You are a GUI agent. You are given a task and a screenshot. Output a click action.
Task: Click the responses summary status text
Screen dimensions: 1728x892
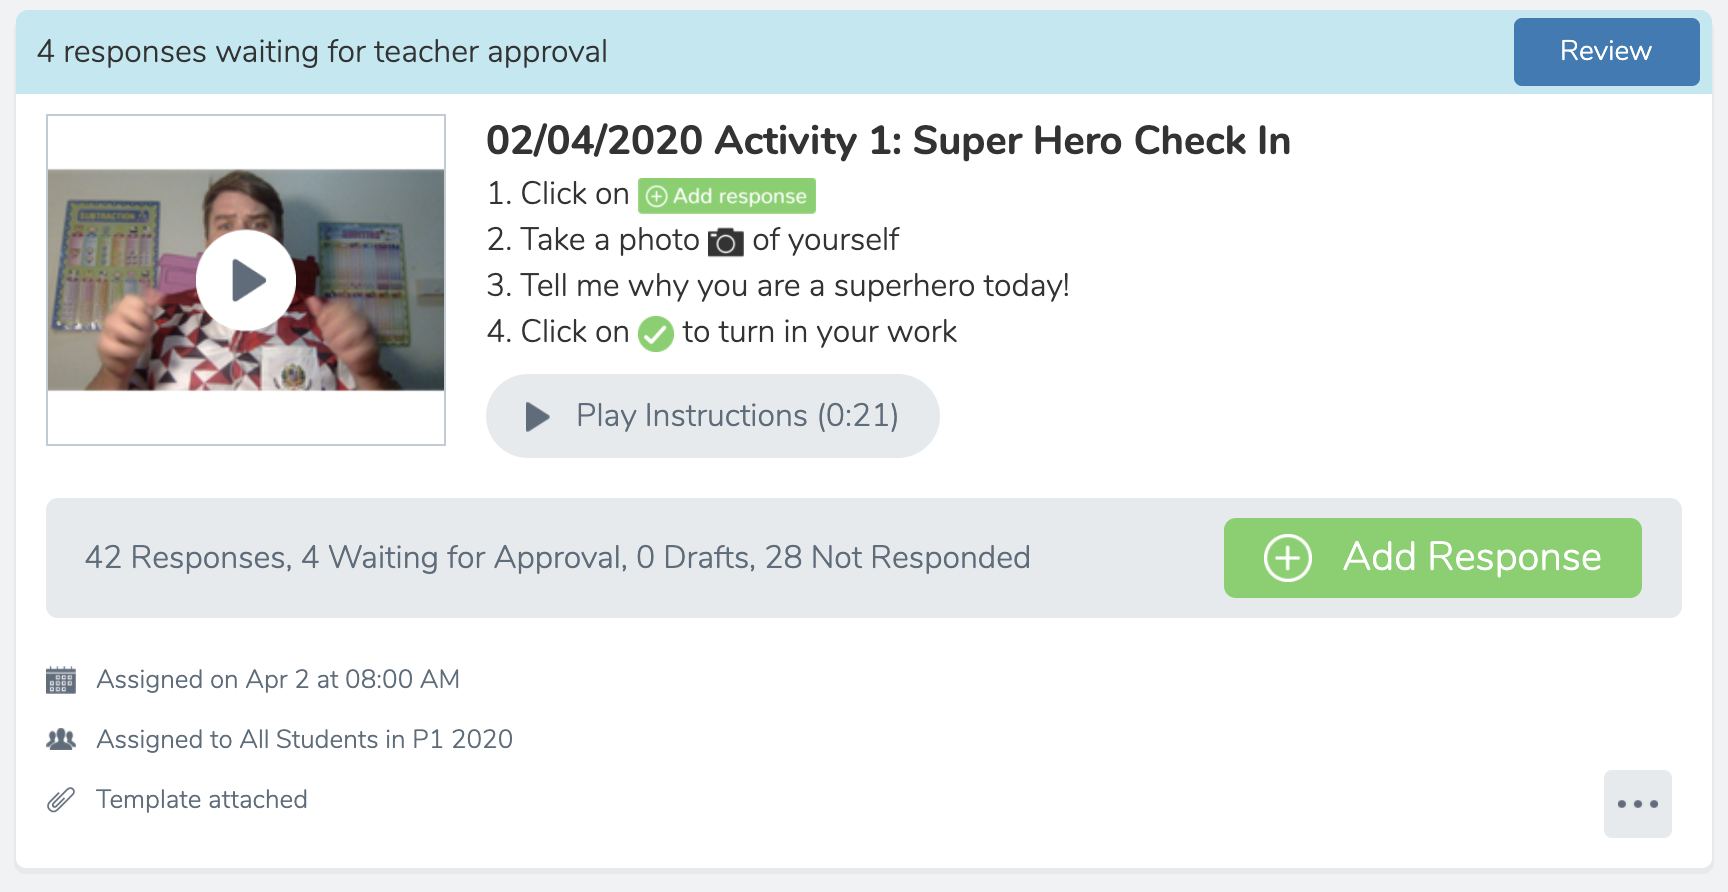pyautogui.click(x=557, y=557)
